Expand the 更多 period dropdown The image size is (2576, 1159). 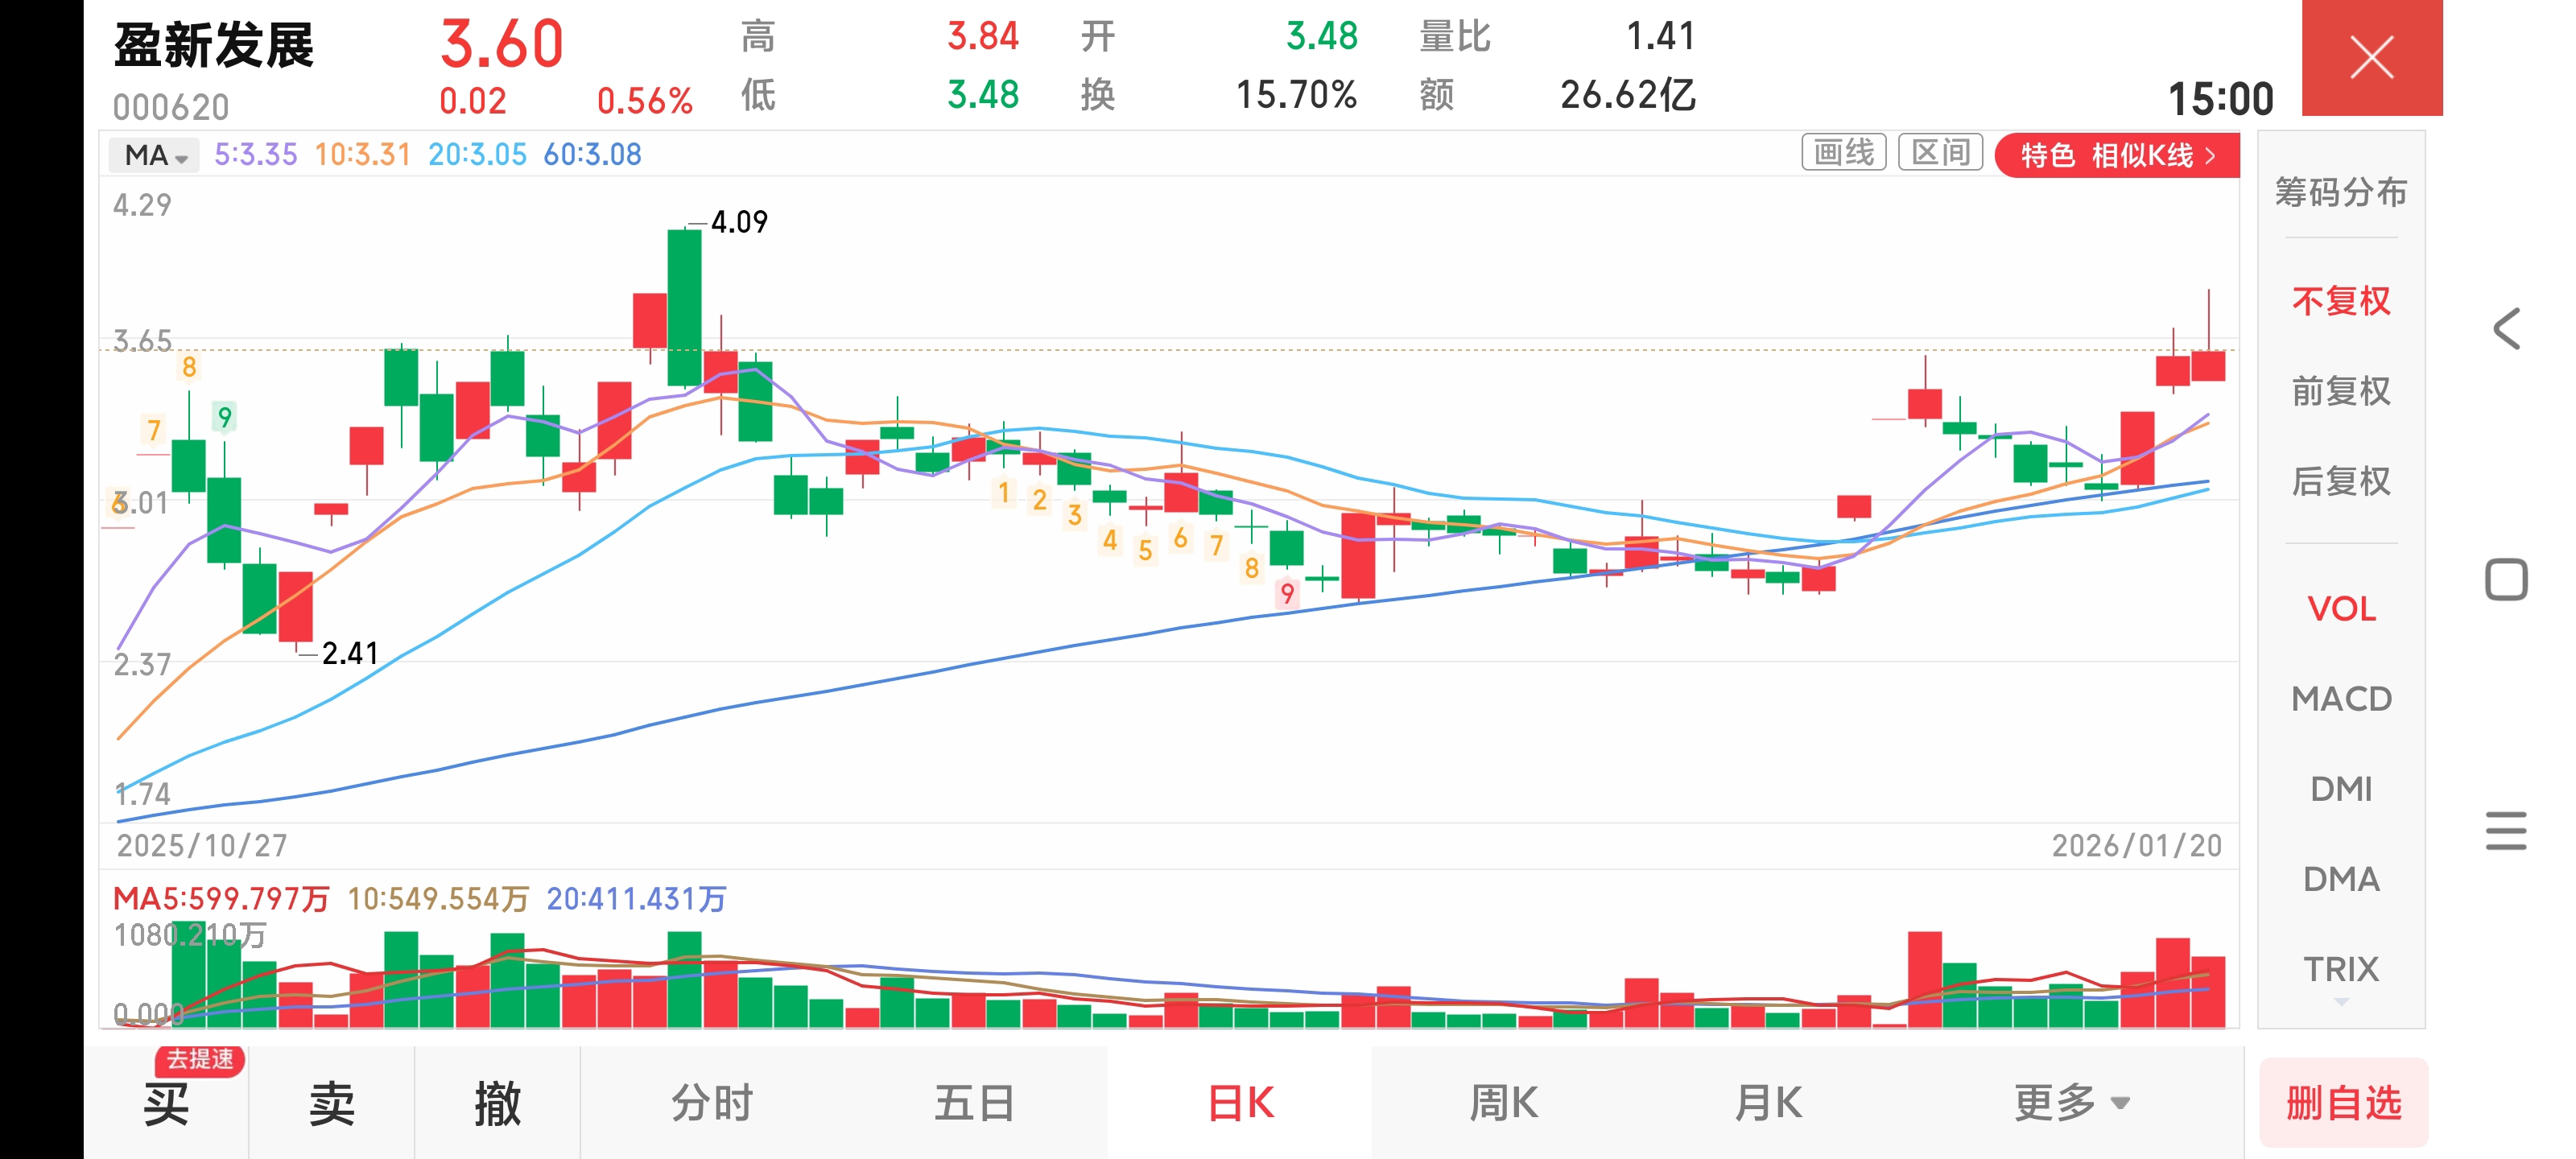tap(2070, 1103)
